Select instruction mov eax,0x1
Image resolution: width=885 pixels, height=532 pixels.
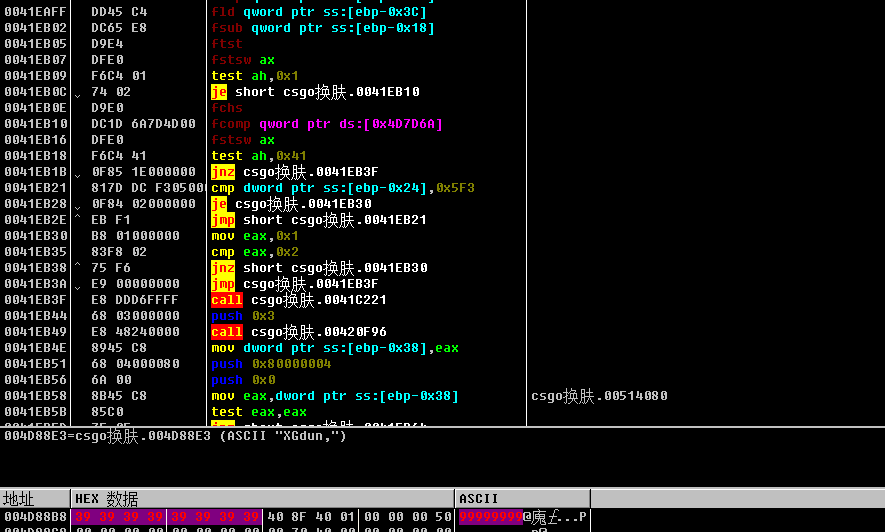[255, 236]
